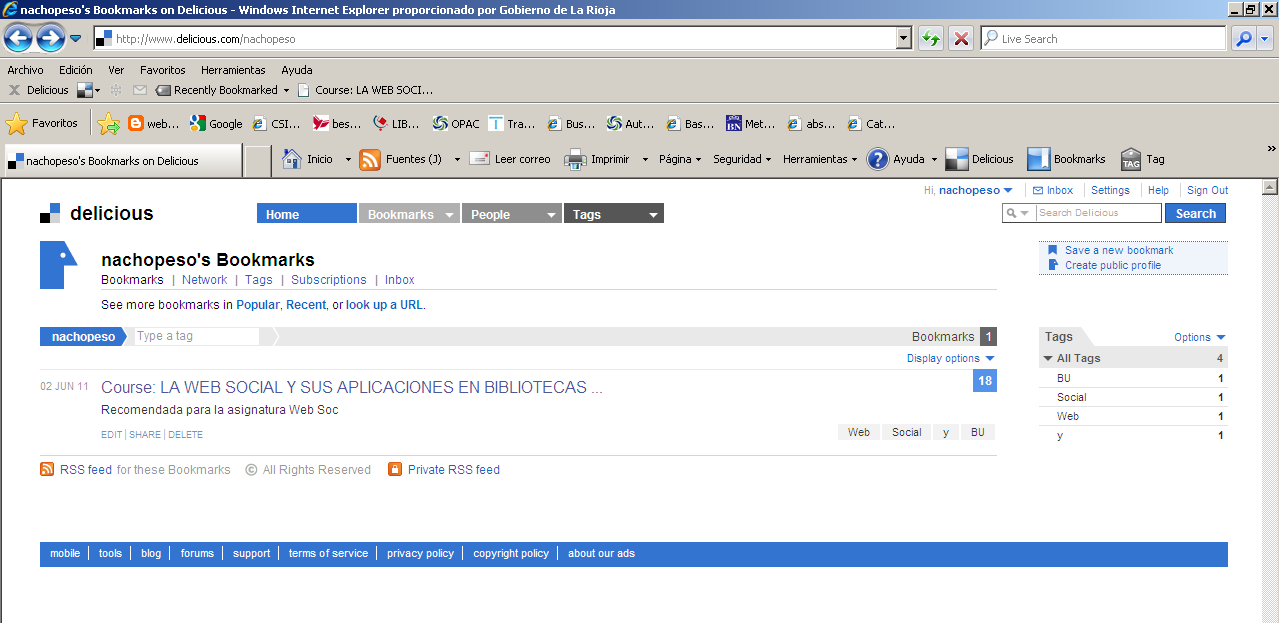Screen dimensions: 1279x623
Task: Click the Tag button in command bar
Action: 1142,159
